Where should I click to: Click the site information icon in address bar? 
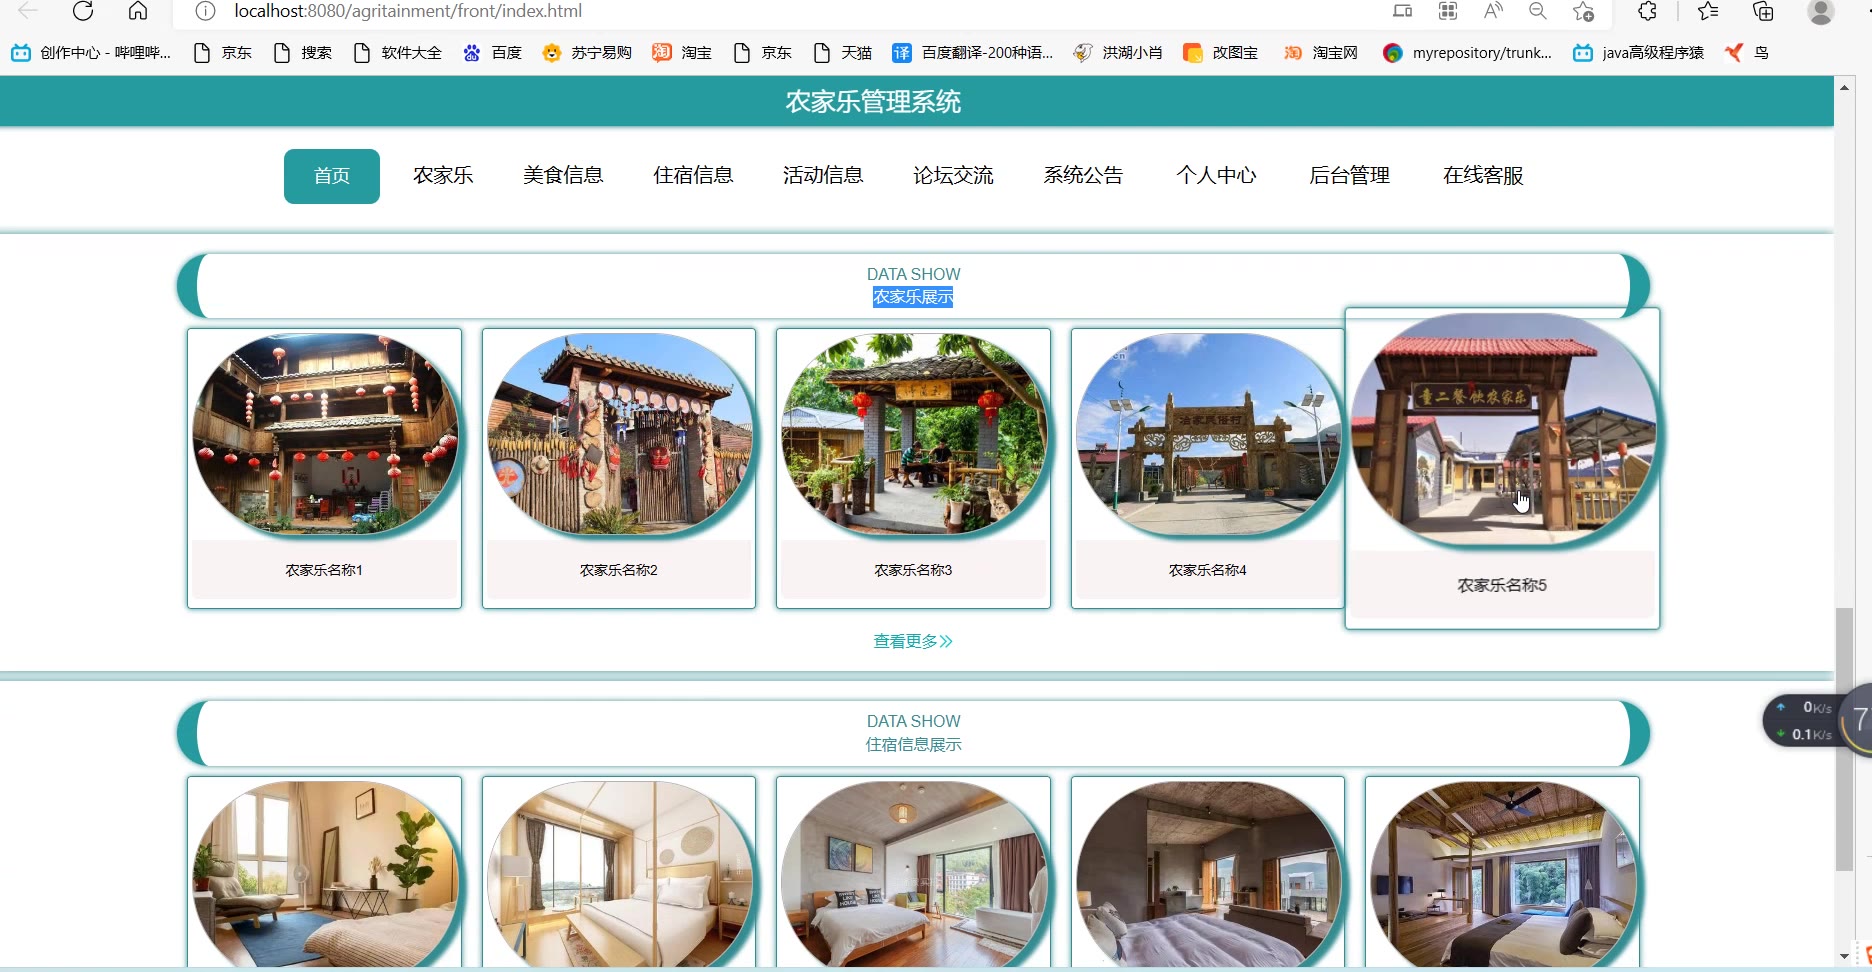[x=205, y=11]
